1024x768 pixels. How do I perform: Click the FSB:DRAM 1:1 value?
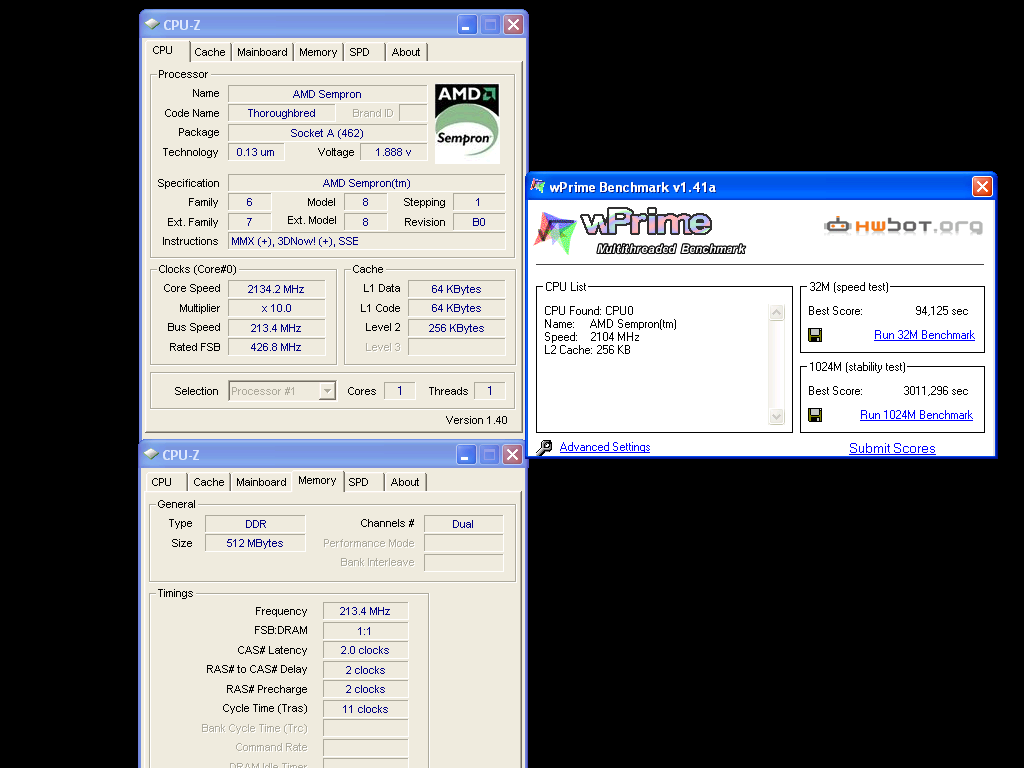[365, 631]
